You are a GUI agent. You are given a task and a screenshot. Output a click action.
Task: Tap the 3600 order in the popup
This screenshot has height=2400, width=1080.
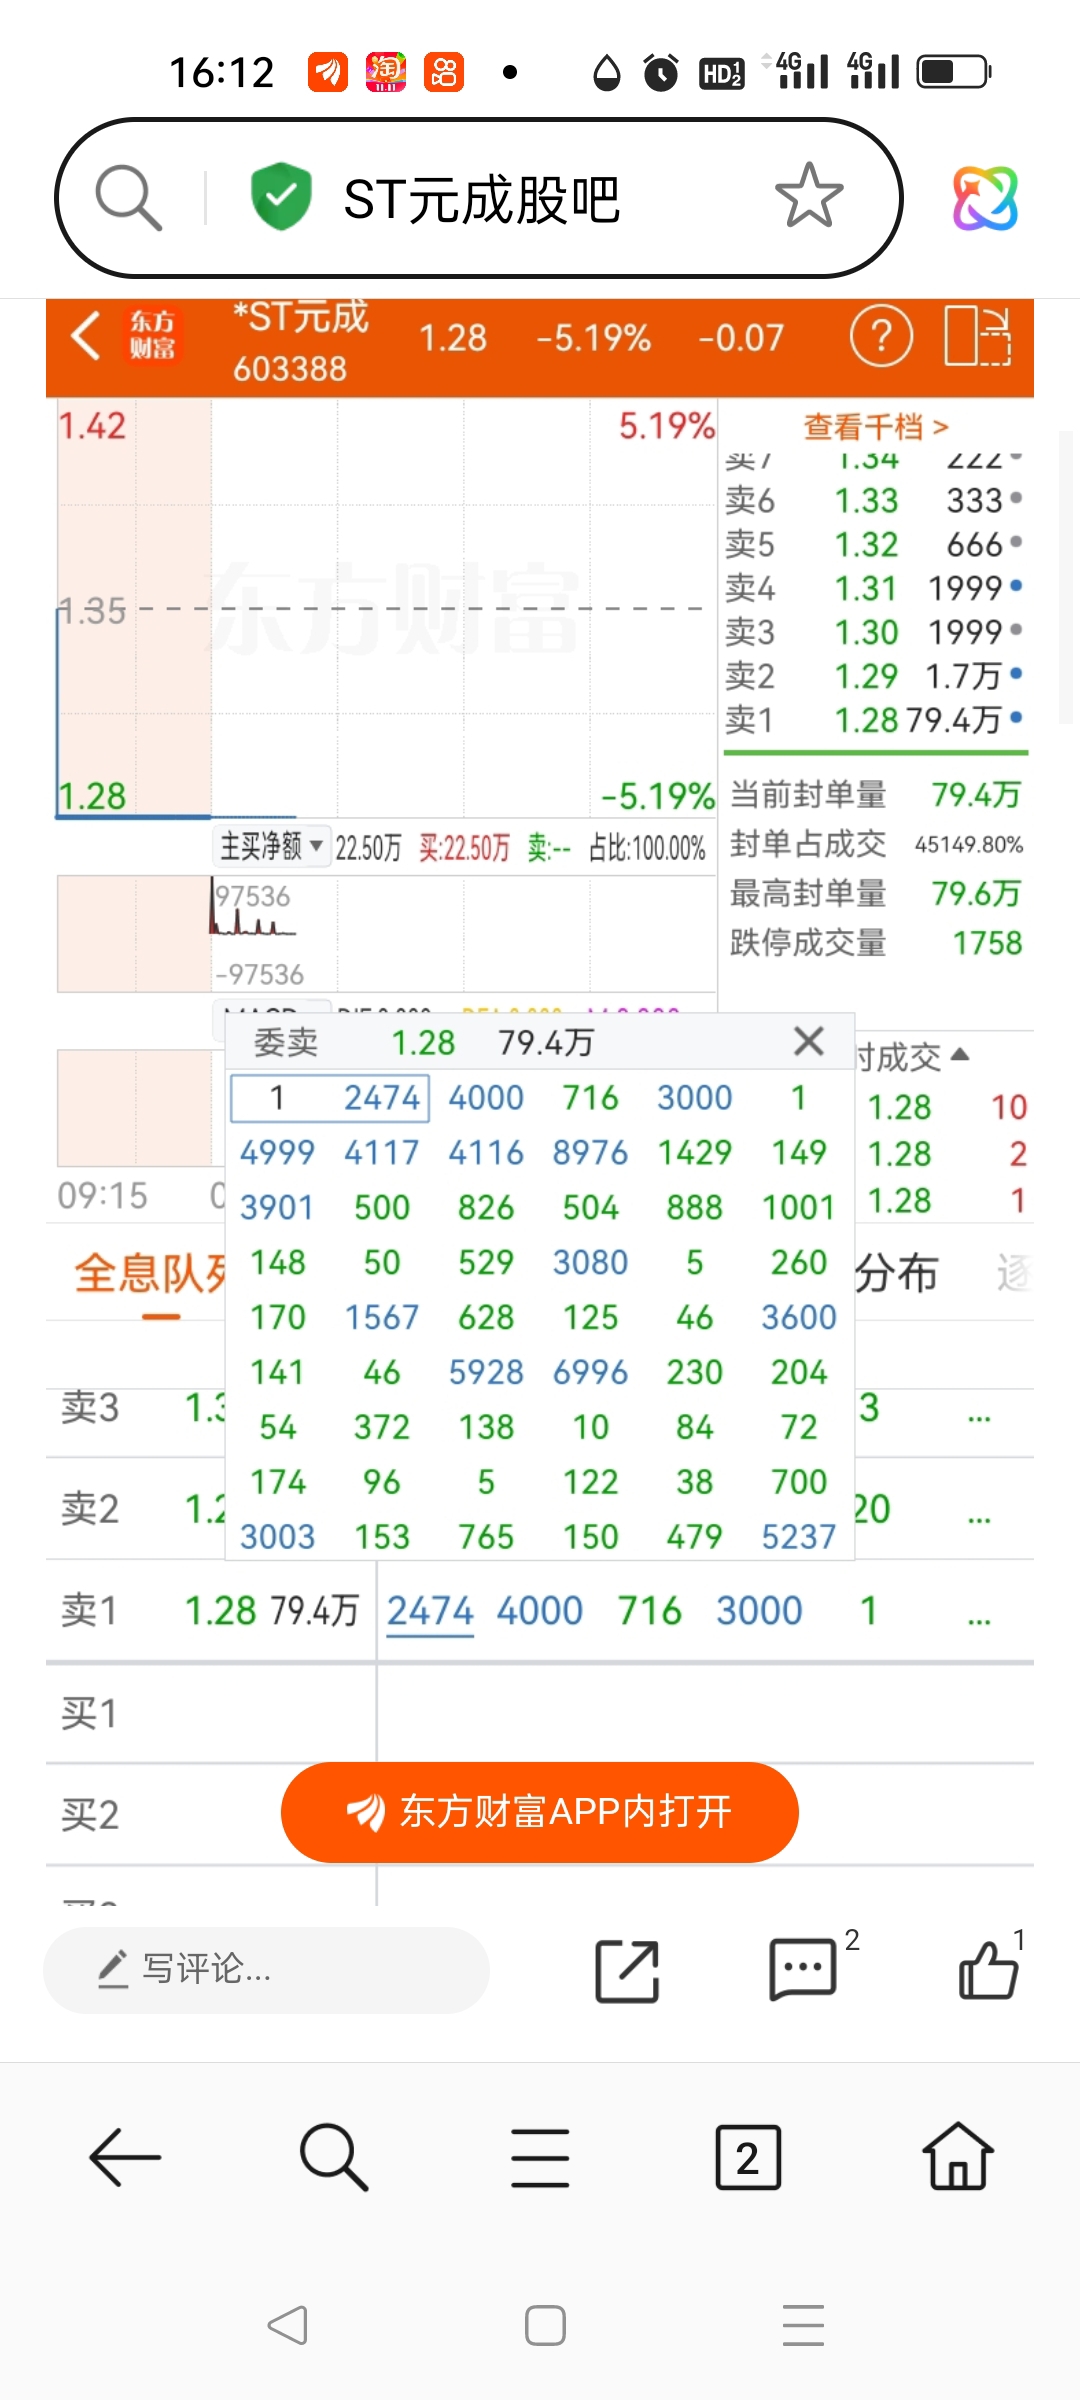(798, 1317)
